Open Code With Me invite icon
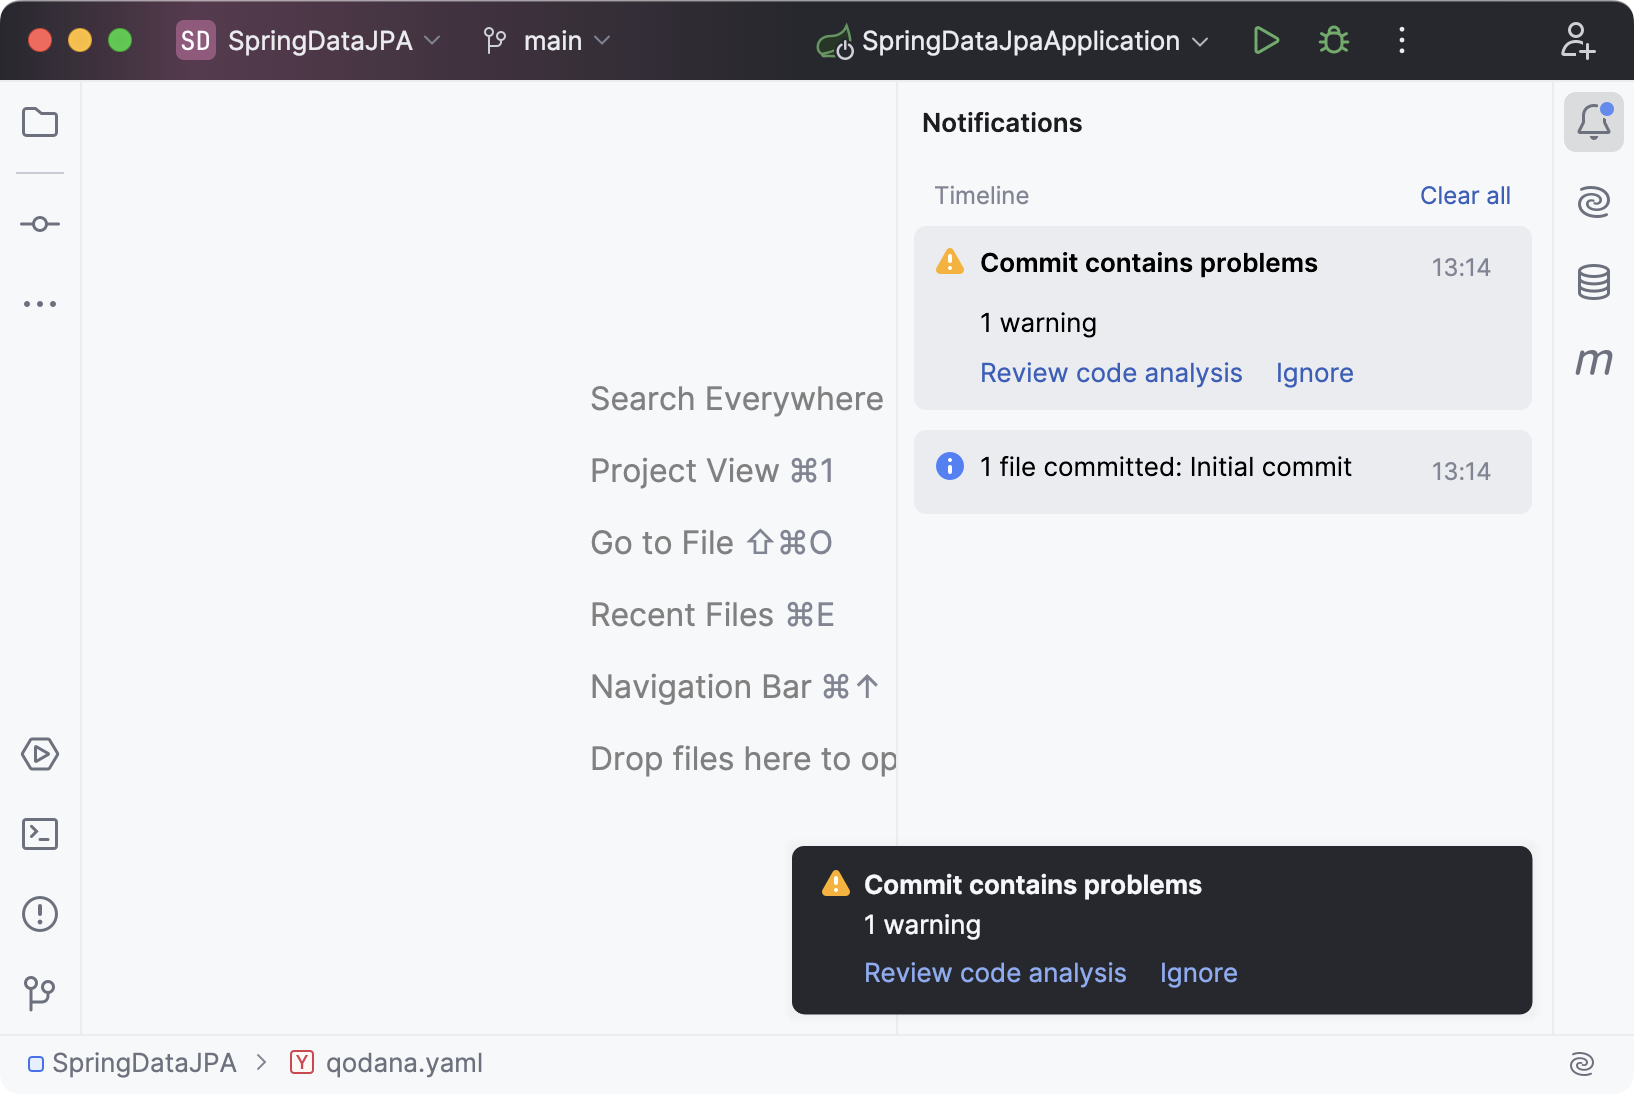Viewport: 1634px width, 1094px height. (x=1578, y=41)
